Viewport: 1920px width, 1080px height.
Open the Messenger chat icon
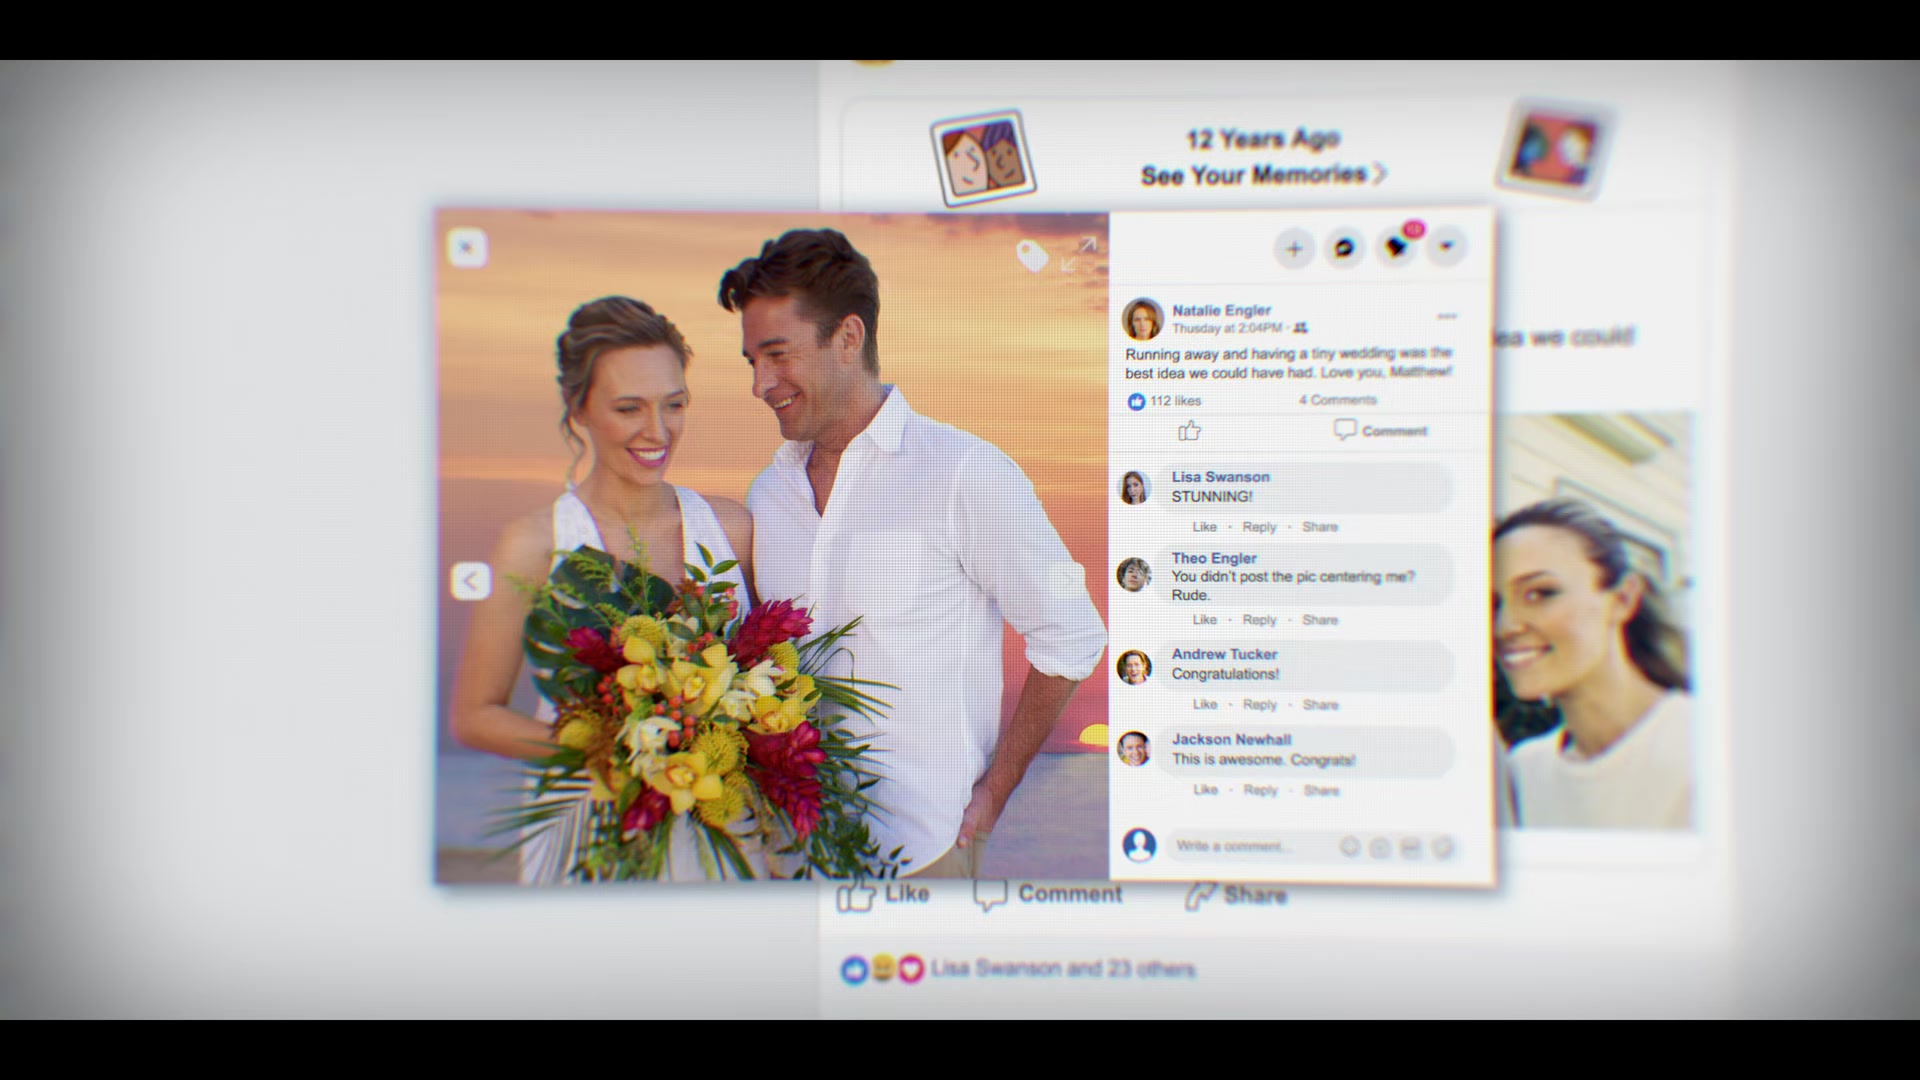1344,248
